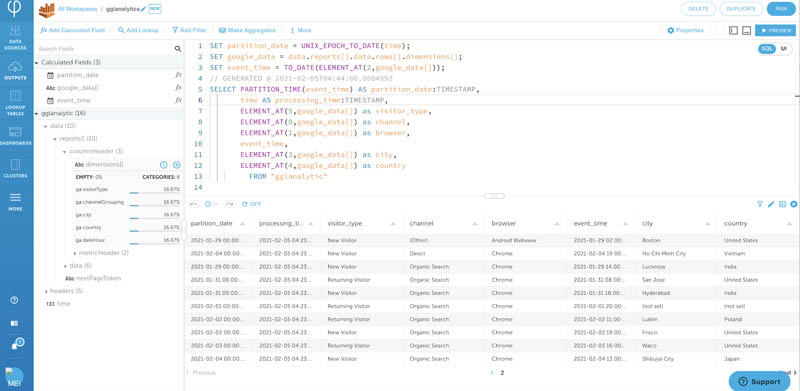800x391 pixels.
Task: Click the PREVIEW button
Action: click(775, 31)
